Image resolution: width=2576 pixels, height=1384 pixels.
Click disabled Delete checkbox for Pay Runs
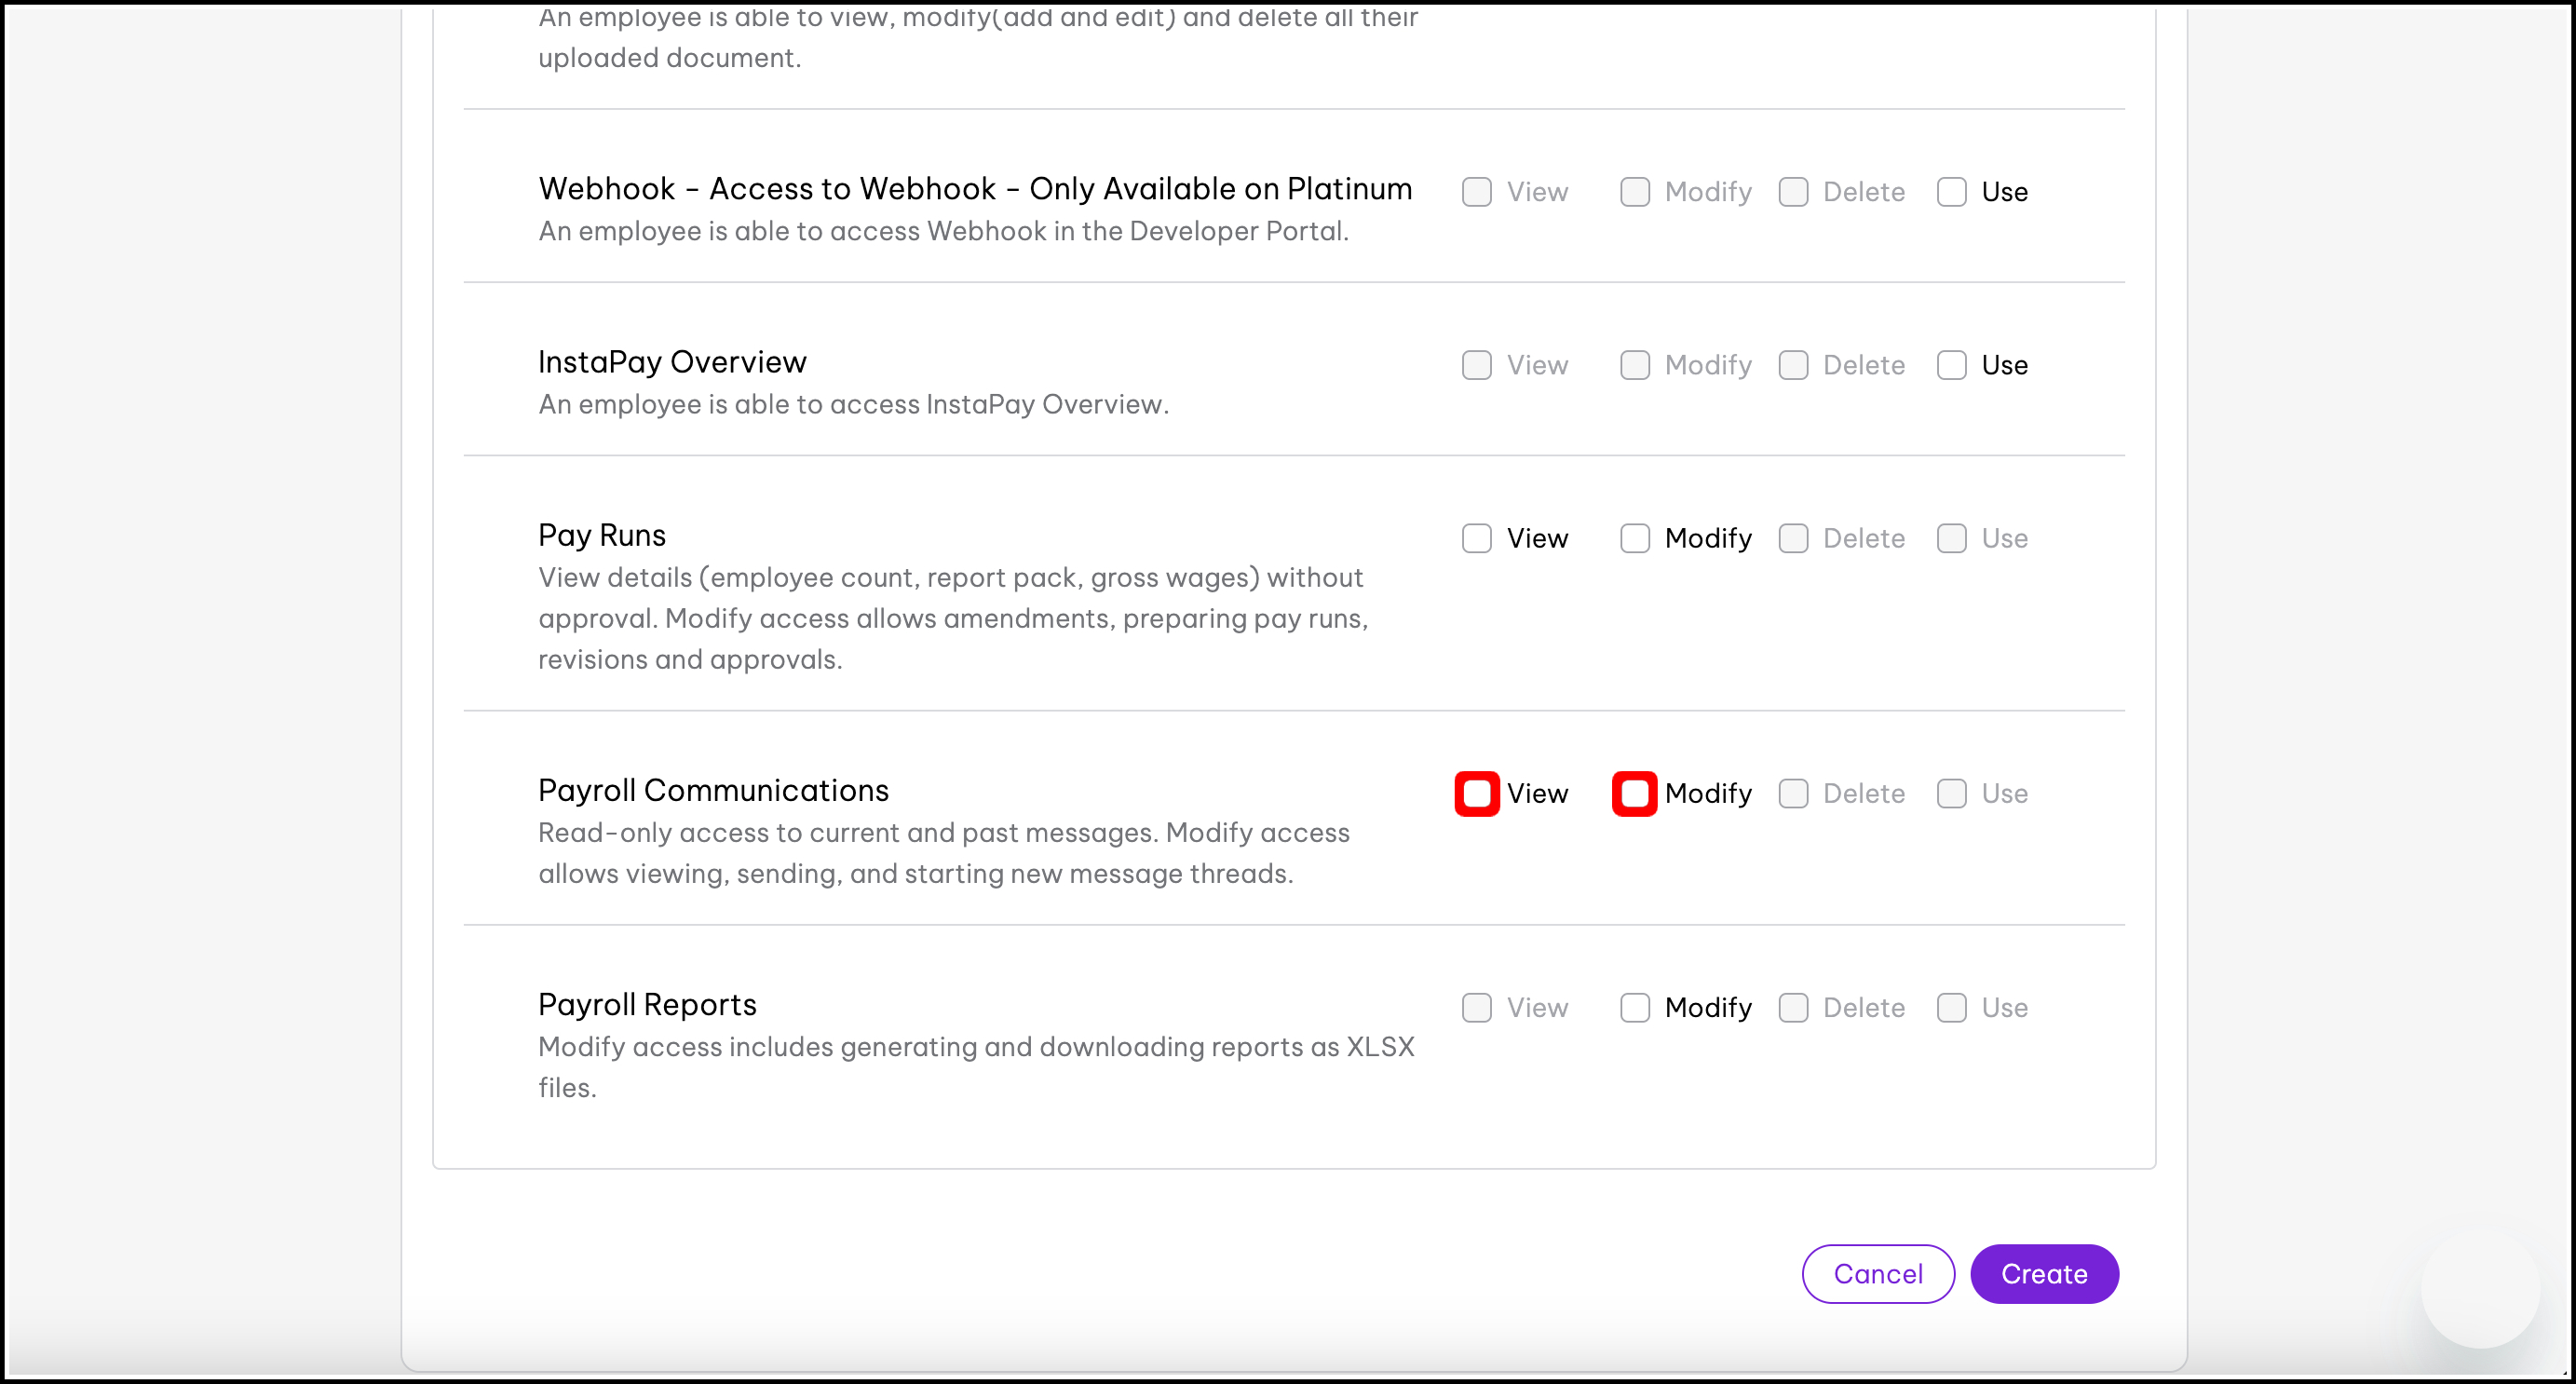(x=1793, y=538)
